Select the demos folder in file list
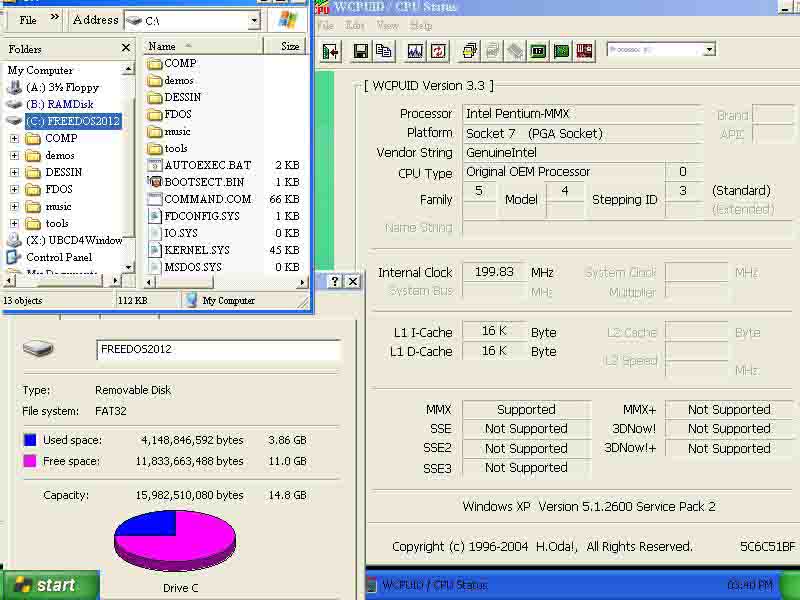Viewport: 800px width, 600px height. [x=170, y=80]
